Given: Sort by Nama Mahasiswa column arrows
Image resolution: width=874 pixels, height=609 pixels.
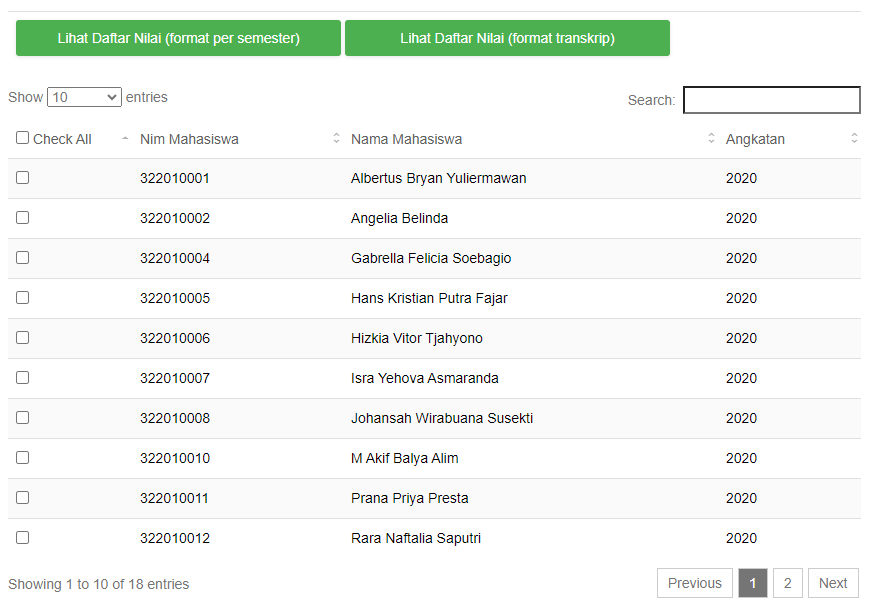Looking at the screenshot, I should [711, 138].
